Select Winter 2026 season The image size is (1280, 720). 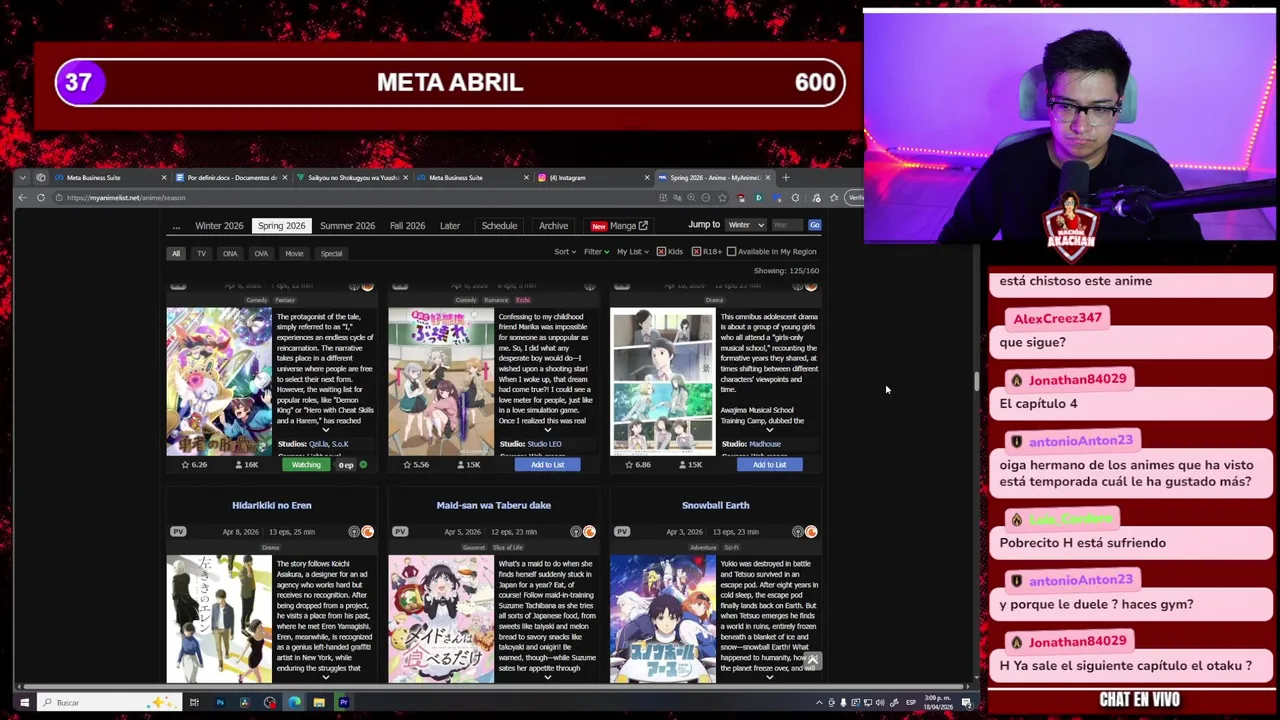(219, 226)
